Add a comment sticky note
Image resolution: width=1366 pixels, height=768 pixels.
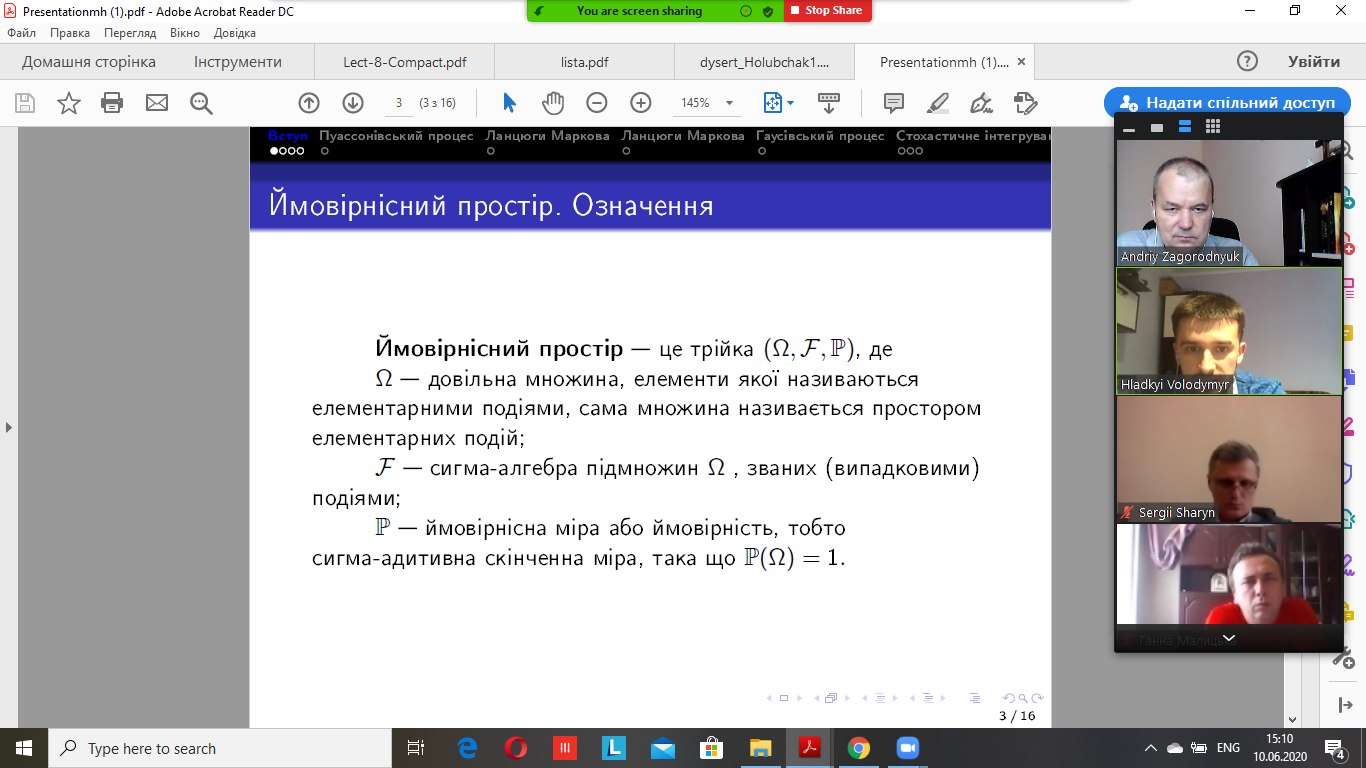pyautogui.click(x=894, y=103)
